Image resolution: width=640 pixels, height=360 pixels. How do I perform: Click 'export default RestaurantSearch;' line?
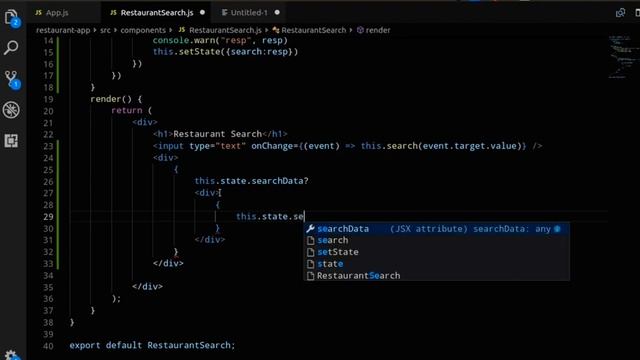click(152, 345)
